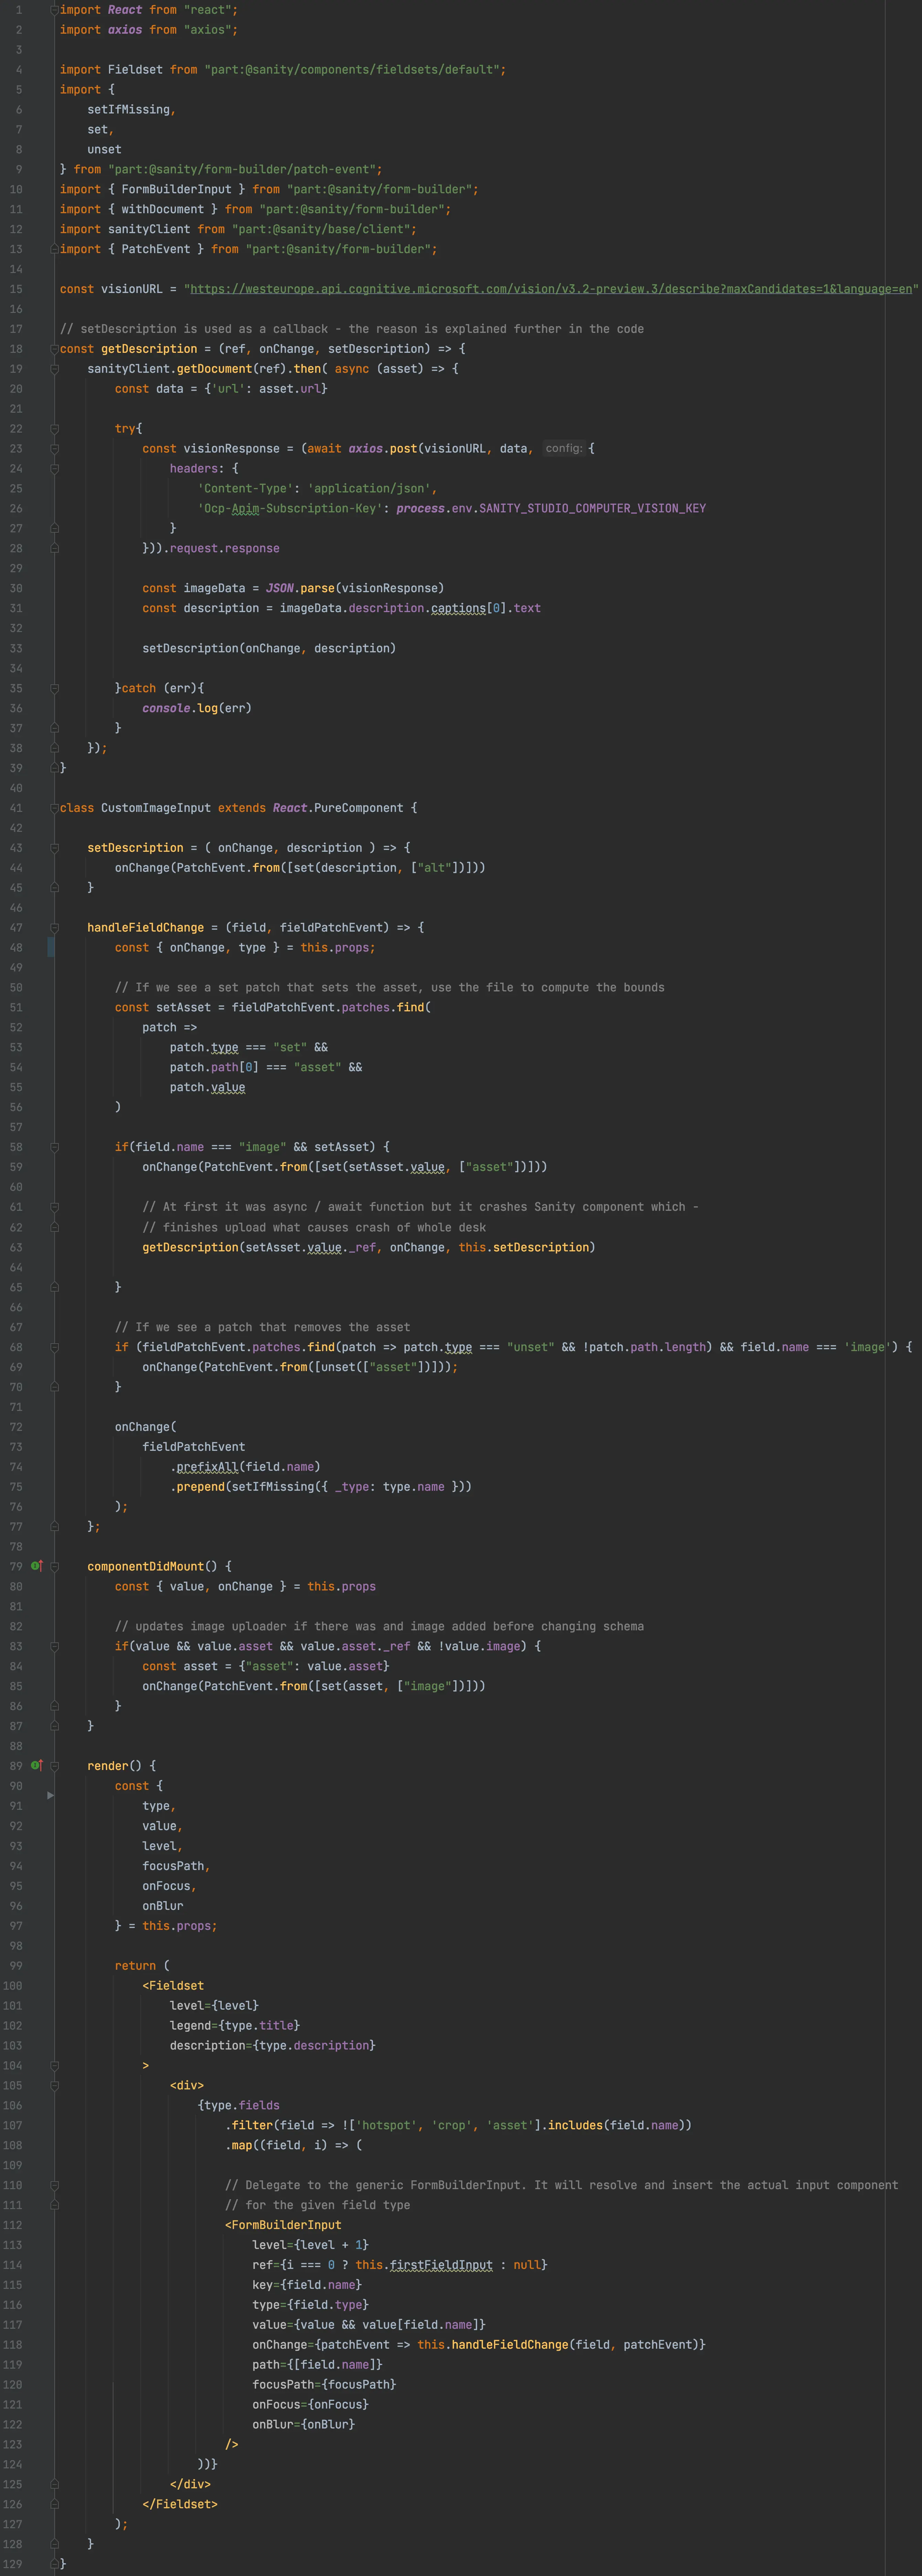Click implements gutter icon beside componentDidMount
The height and width of the screenshot is (2576, 922).
pos(36,1566)
